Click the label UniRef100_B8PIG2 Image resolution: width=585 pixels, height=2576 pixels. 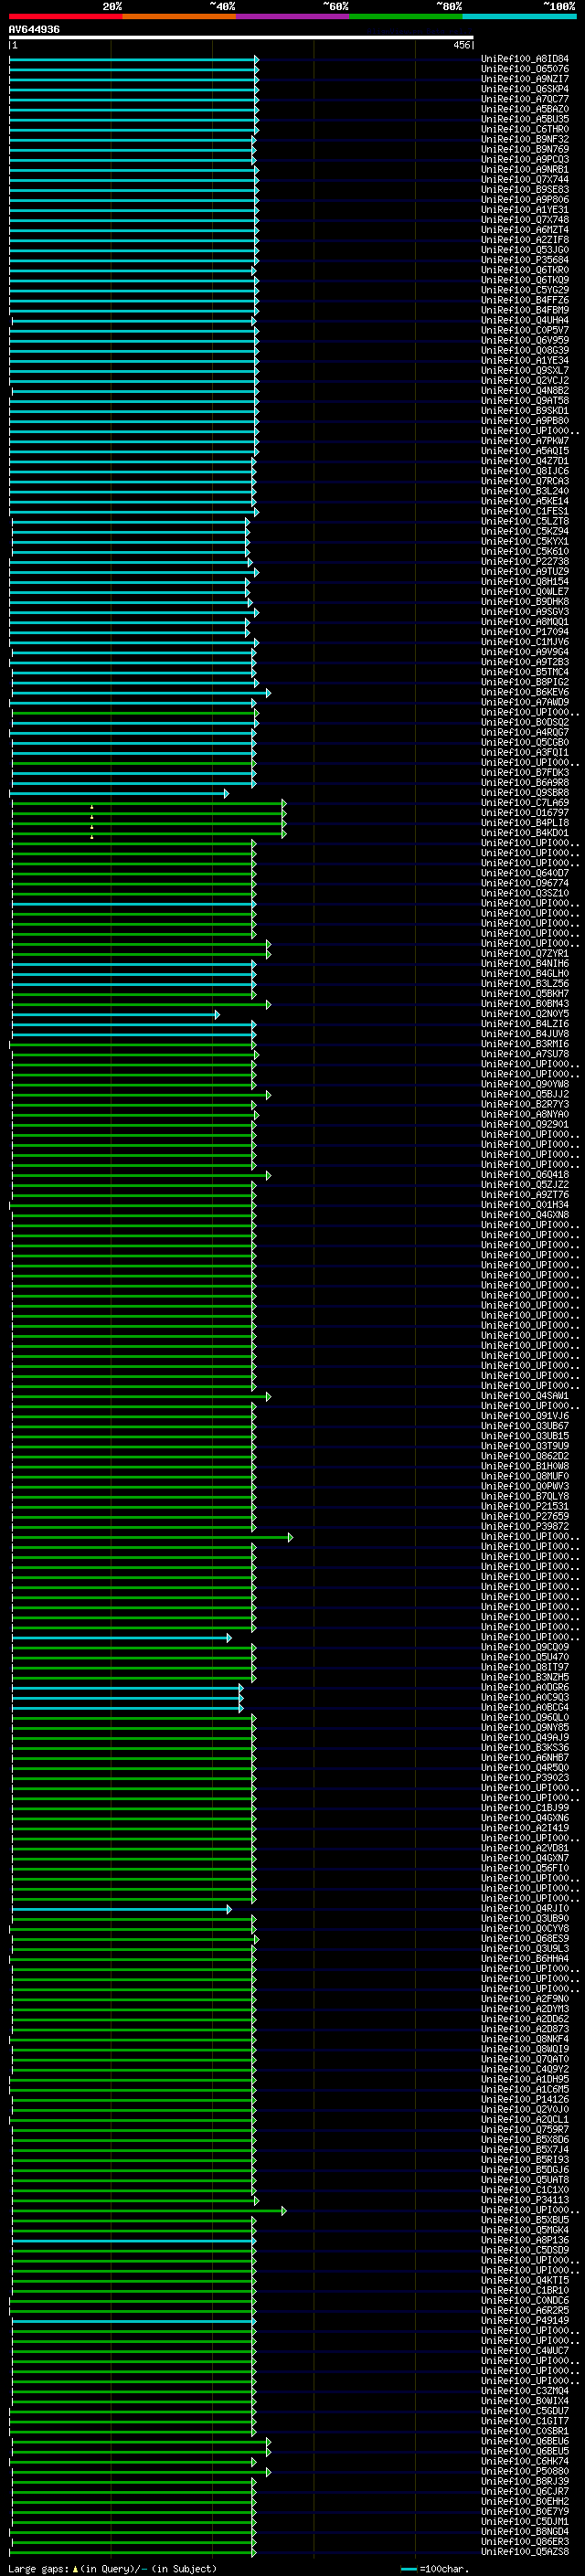point(525,682)
